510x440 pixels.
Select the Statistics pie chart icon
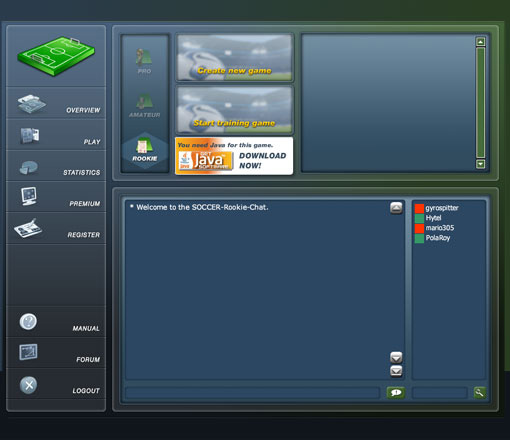pos(29,167)
